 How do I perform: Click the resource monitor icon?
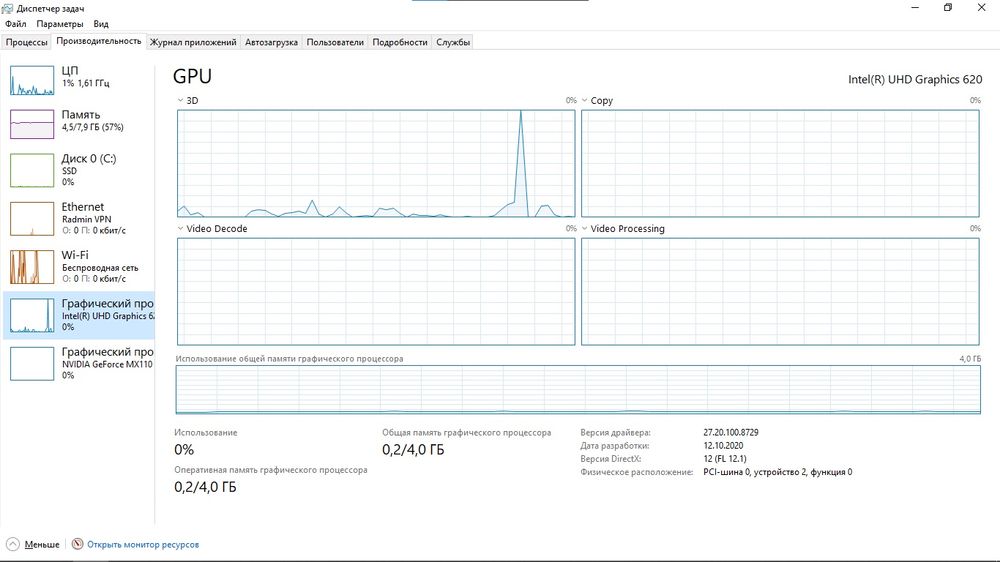tap(77, 544)
